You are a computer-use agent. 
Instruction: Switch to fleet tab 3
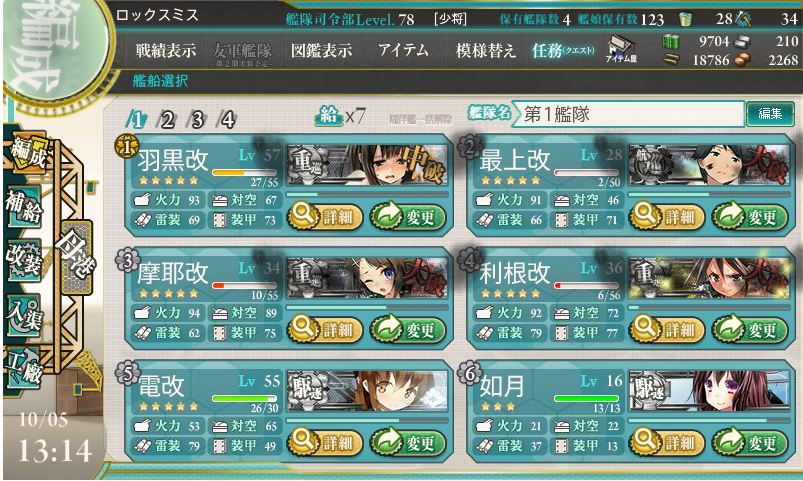pos(197,120)
